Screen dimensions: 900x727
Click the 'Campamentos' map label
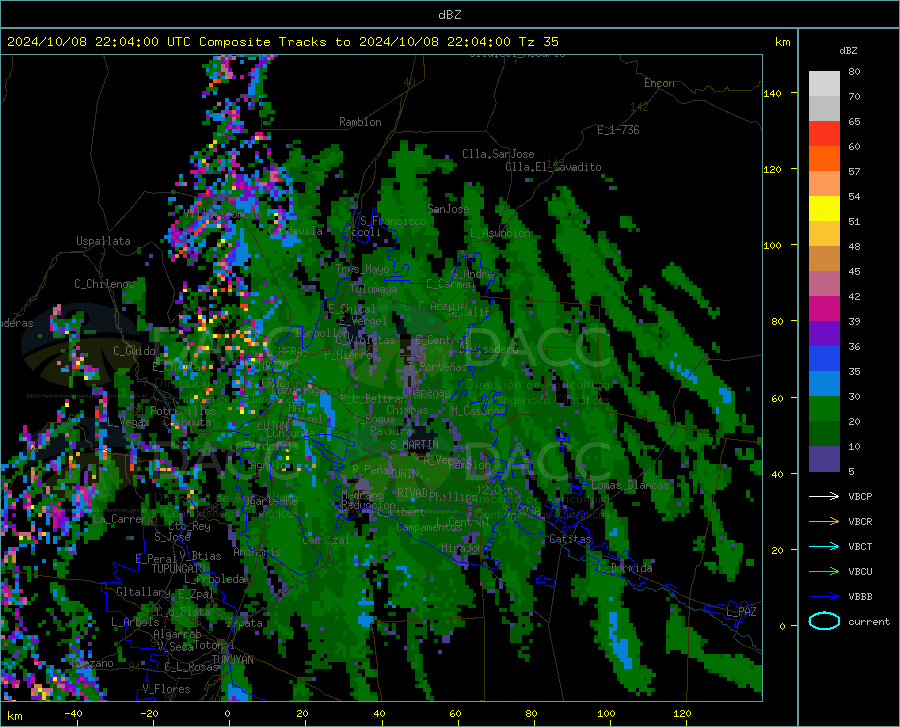[x=427, y=527]
